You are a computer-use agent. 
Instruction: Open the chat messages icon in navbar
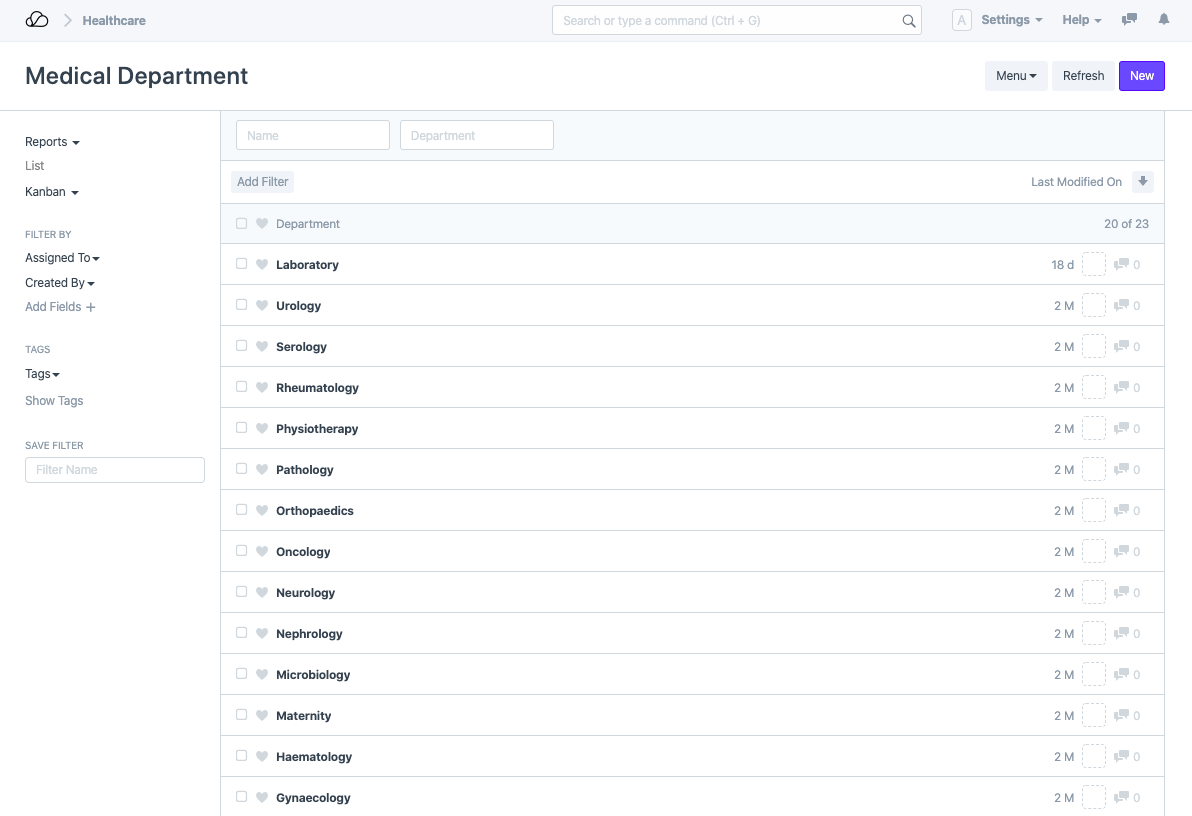(x=1129, y=20)
